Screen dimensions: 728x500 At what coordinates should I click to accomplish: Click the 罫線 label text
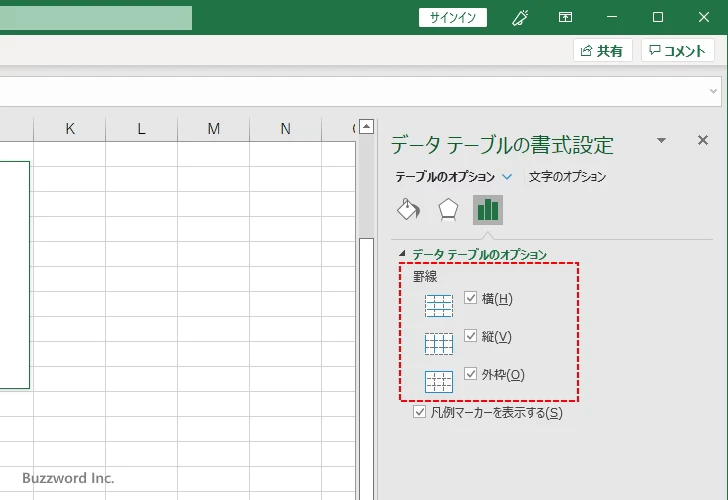425,277
